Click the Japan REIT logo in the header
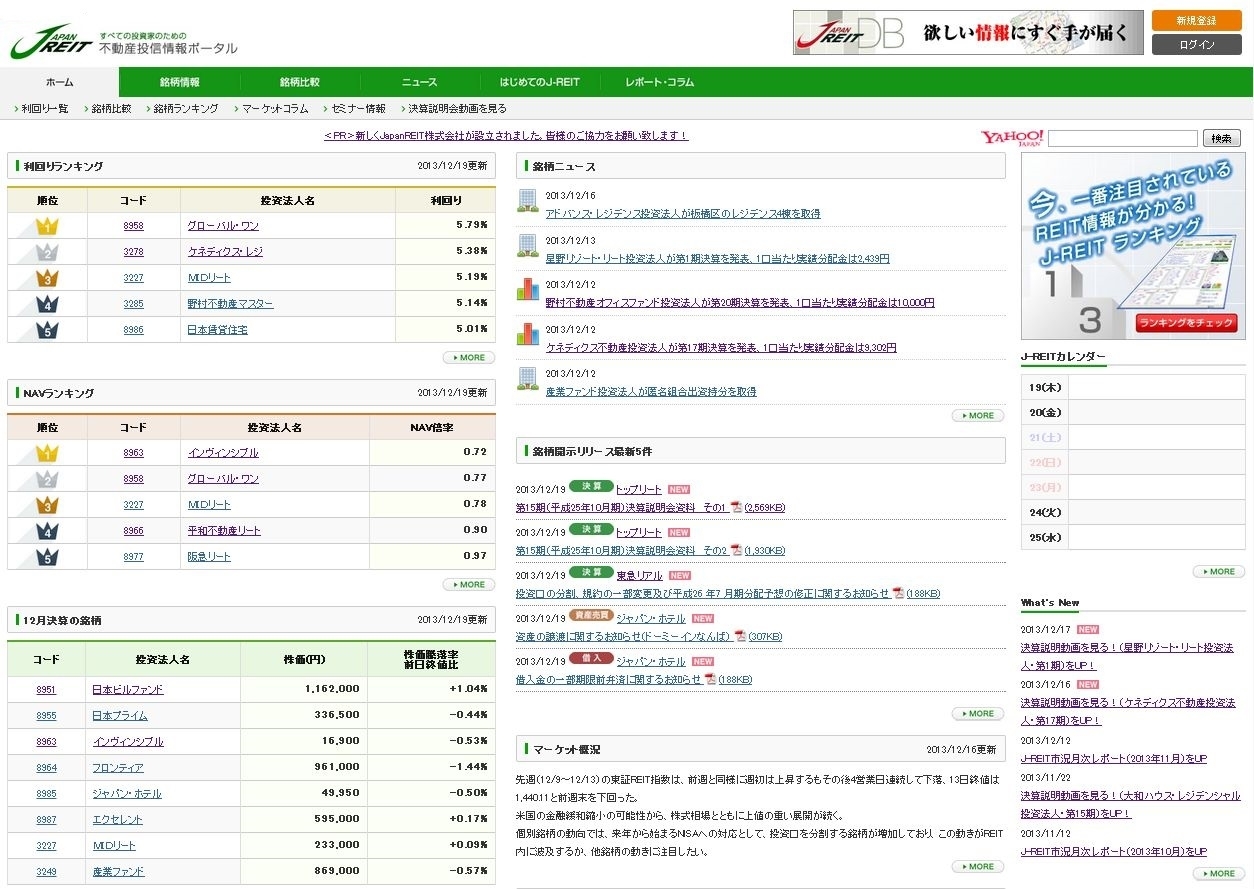The image size is (1254, 889). 52,41
